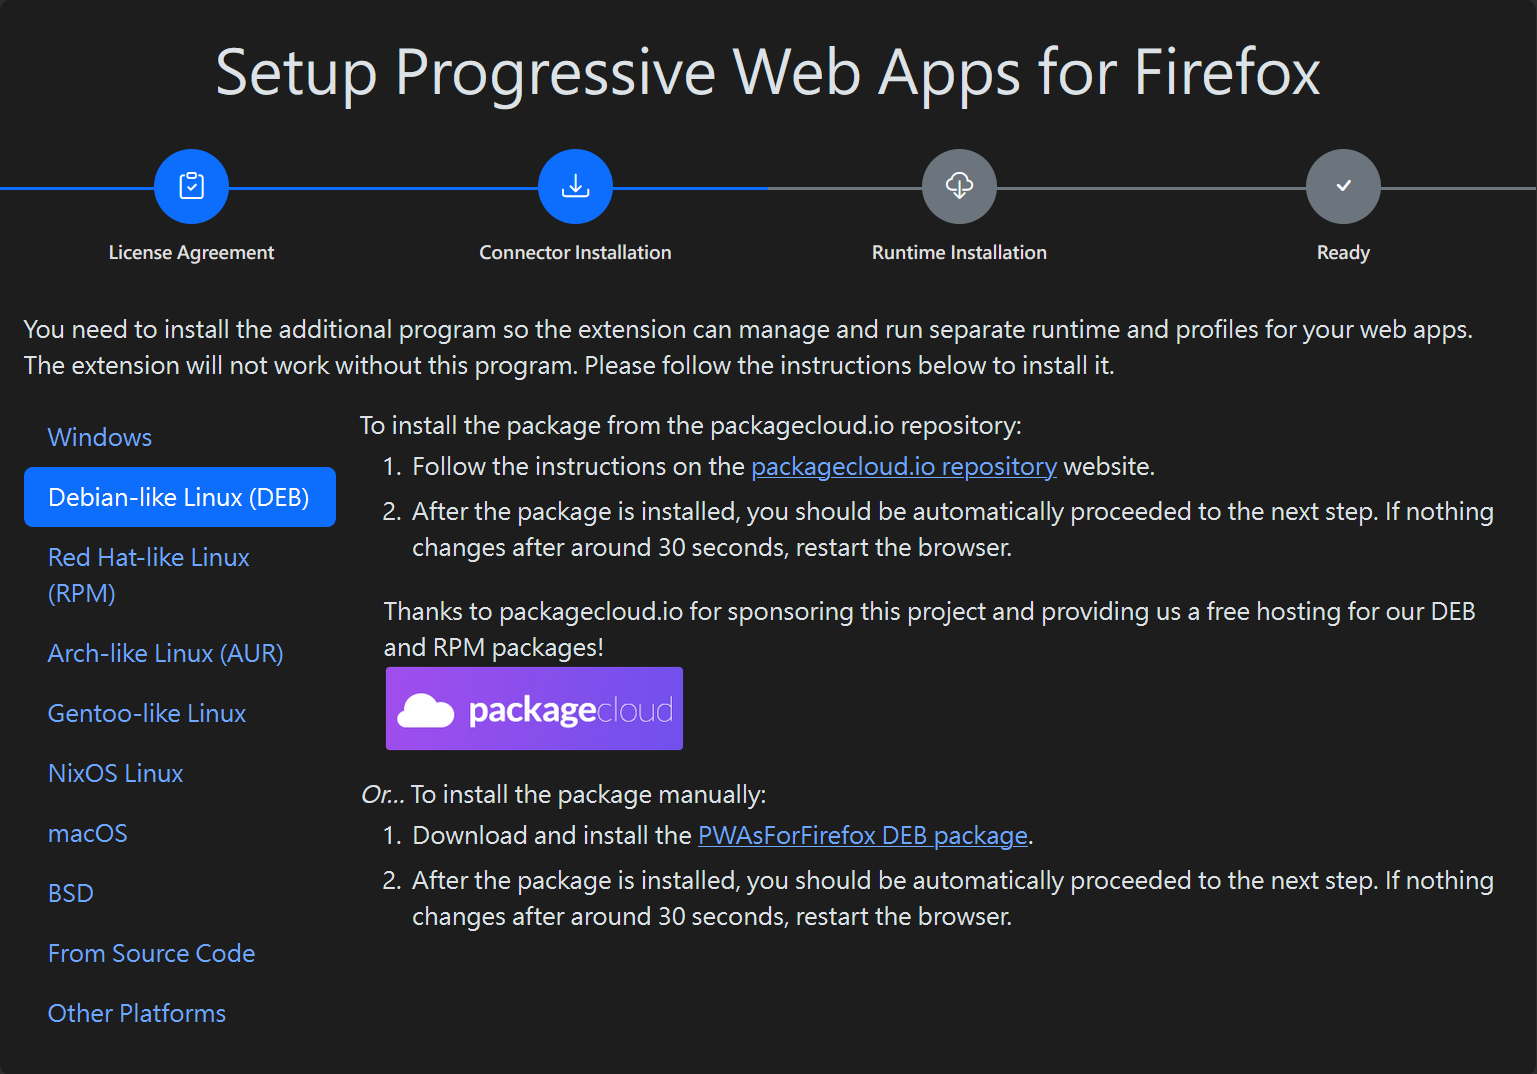Click the packagecloud sponsor logo banner
The width and height of the screenshot is (1537, 1074).
click(x=534, y=709)
